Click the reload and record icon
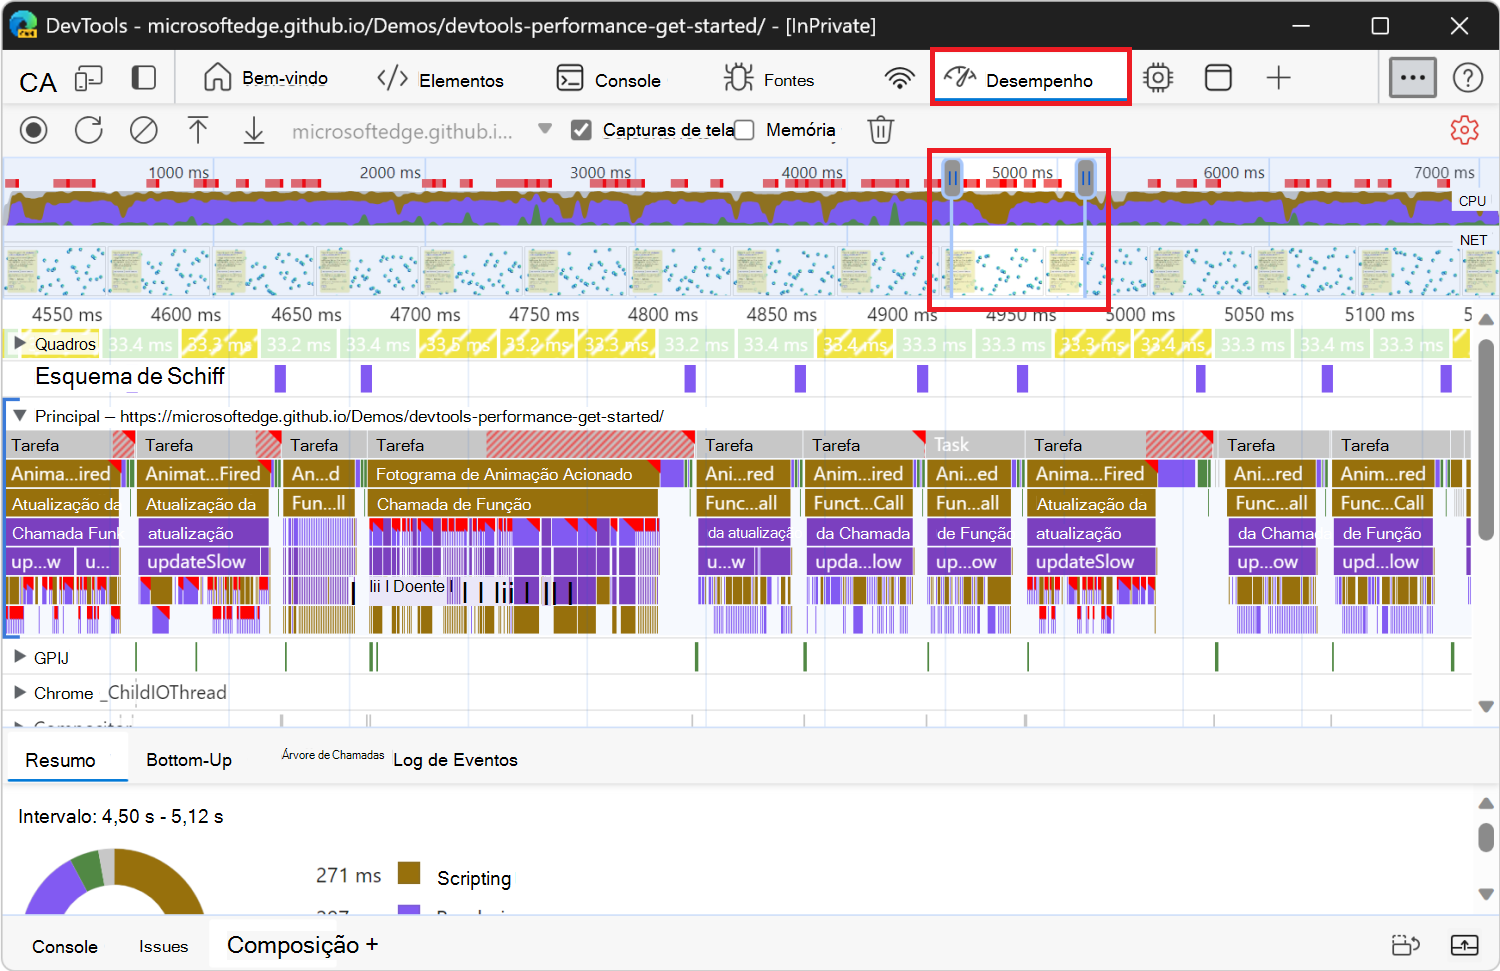The image size is (1500, 971). coord(89,130)
